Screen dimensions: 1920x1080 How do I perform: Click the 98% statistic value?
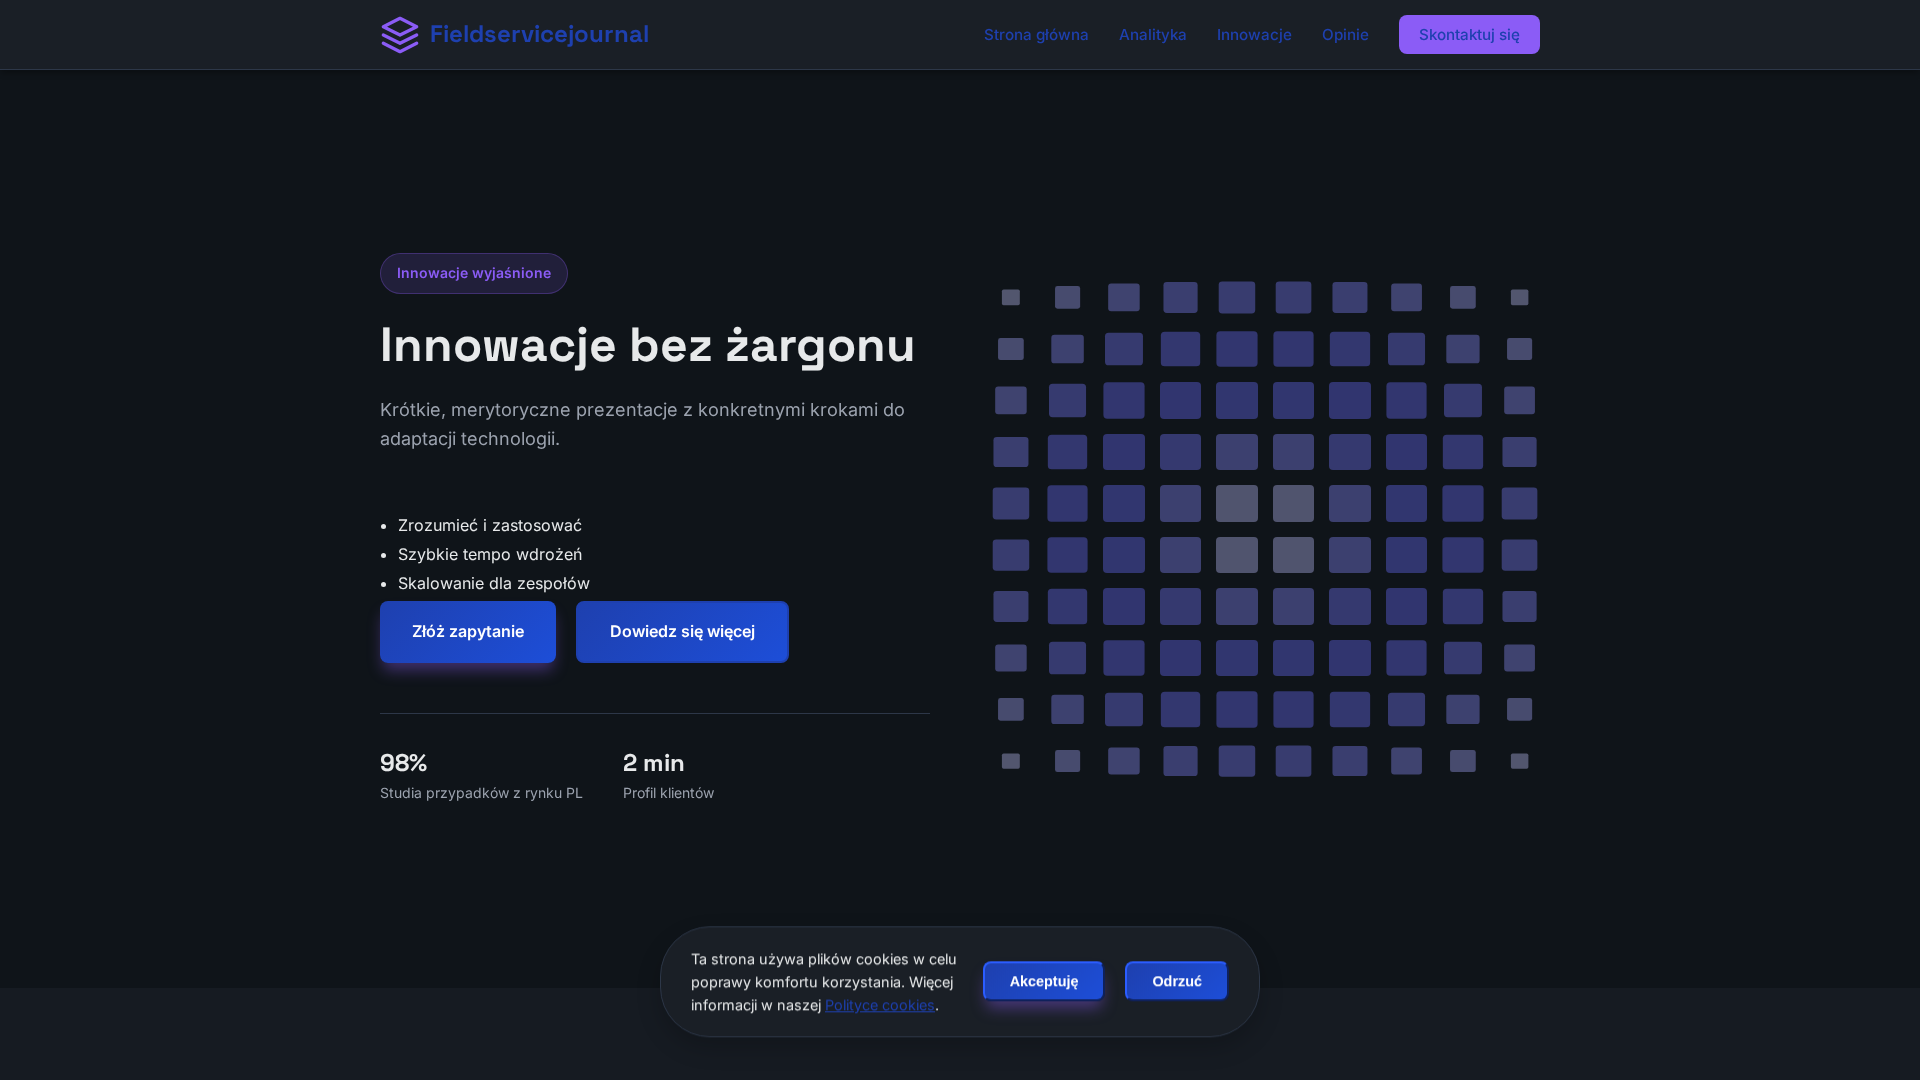click(404, 763)
